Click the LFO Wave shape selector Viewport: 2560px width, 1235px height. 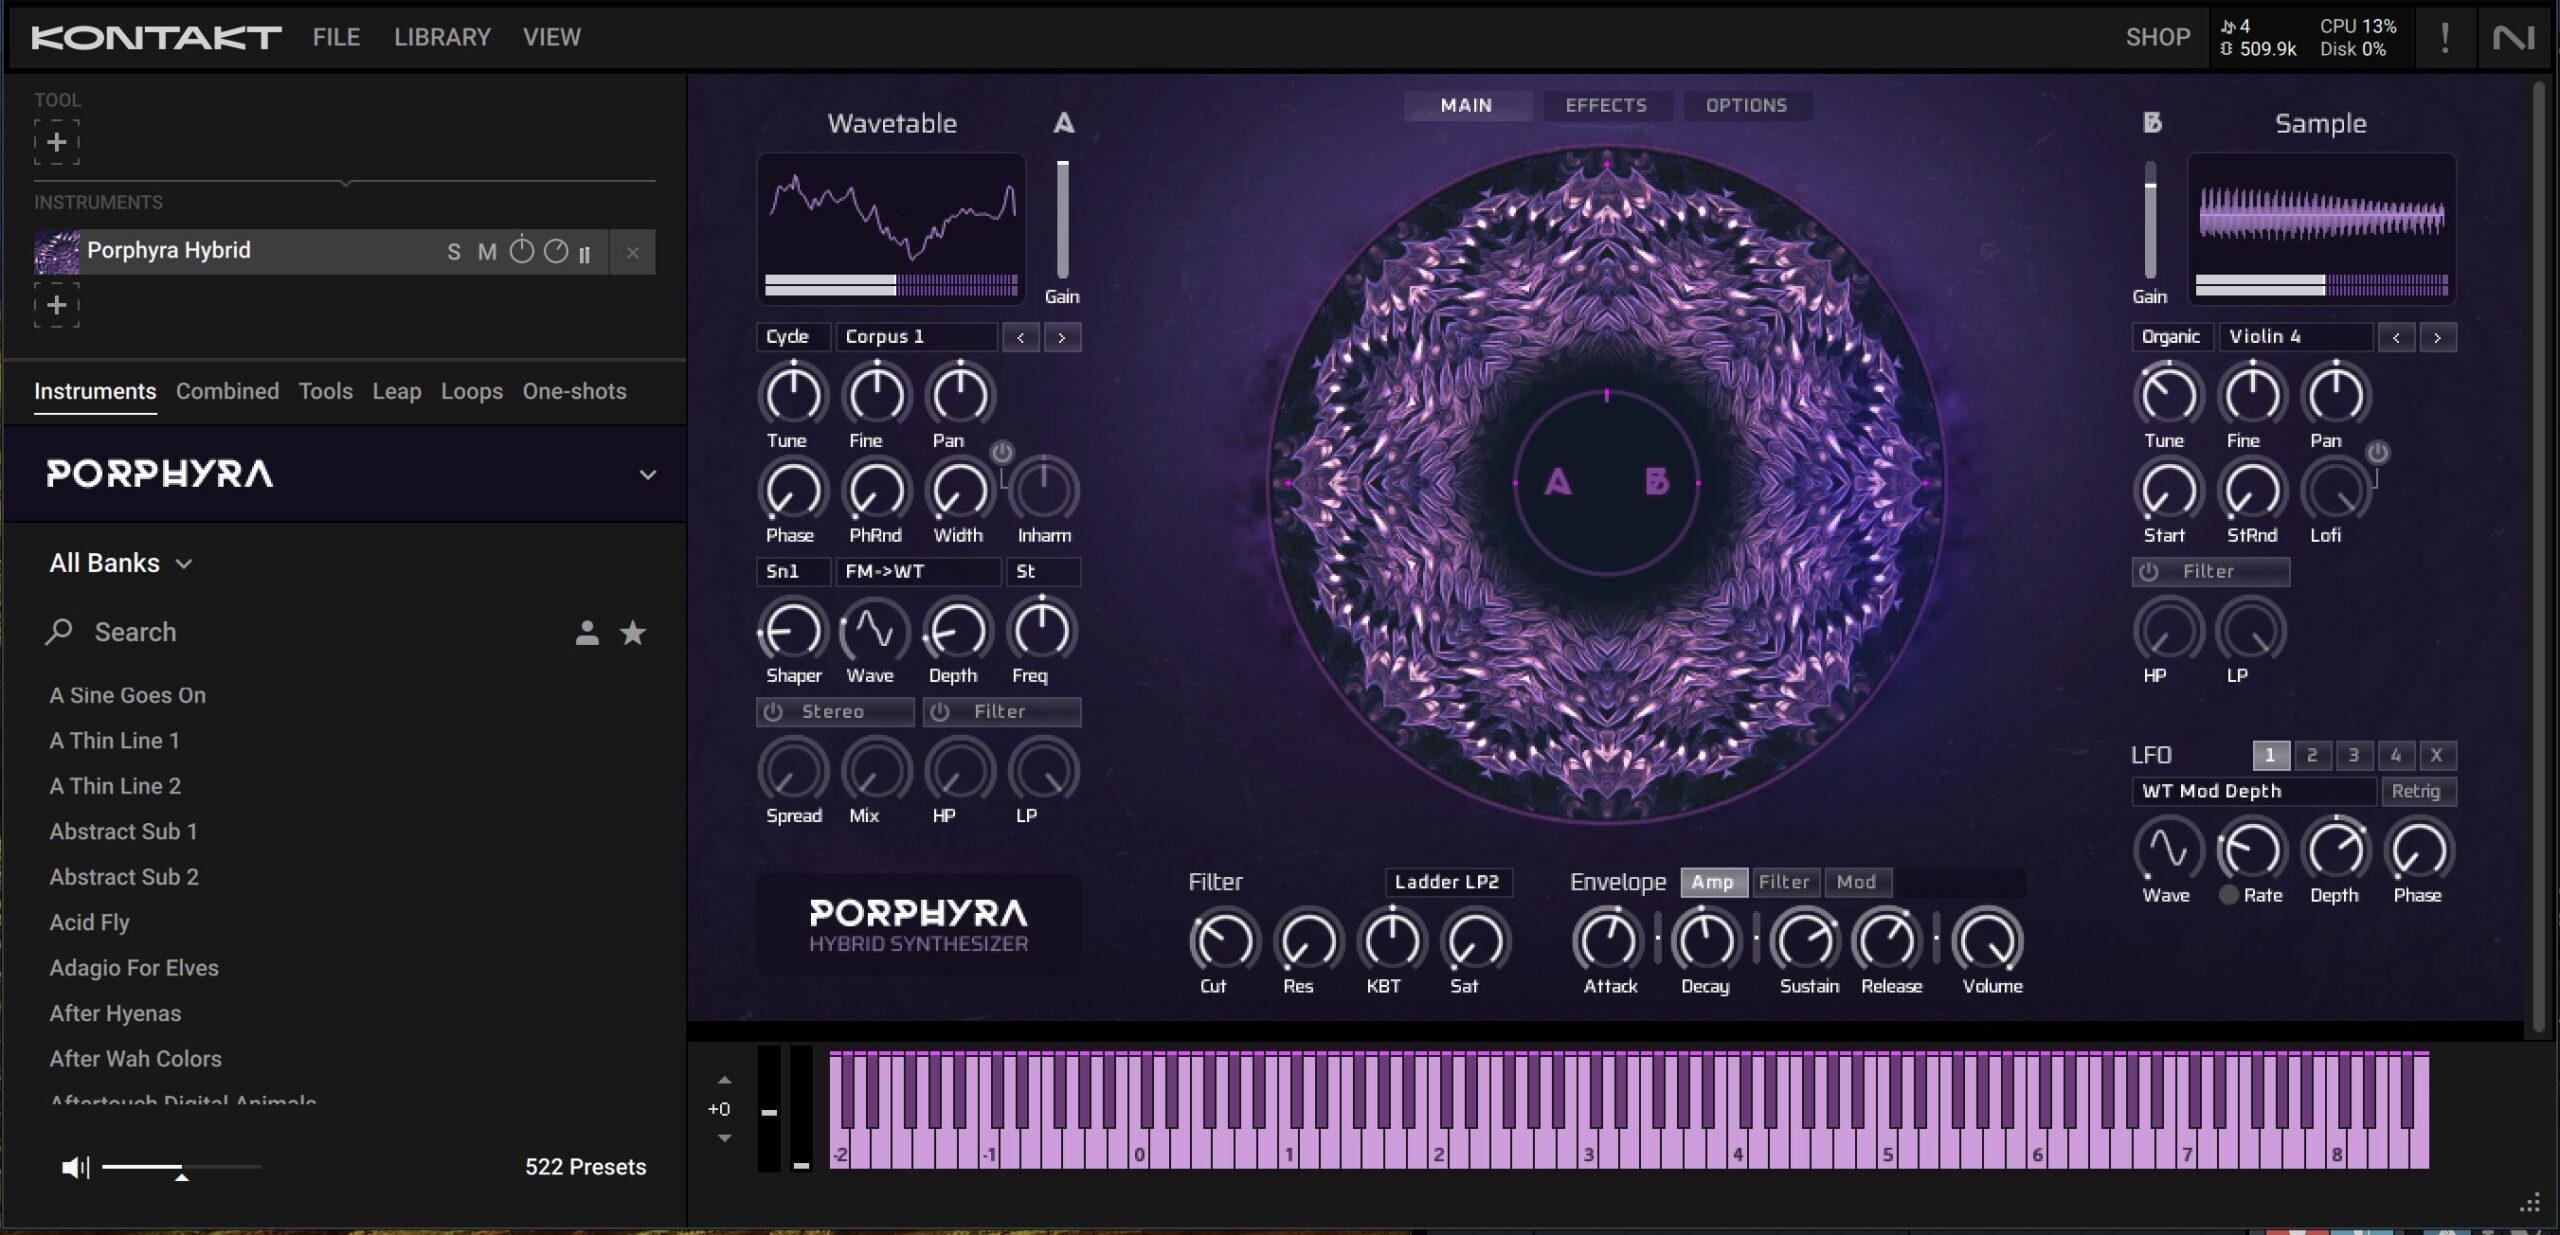pyautogui.click(x=2167, y=850)
